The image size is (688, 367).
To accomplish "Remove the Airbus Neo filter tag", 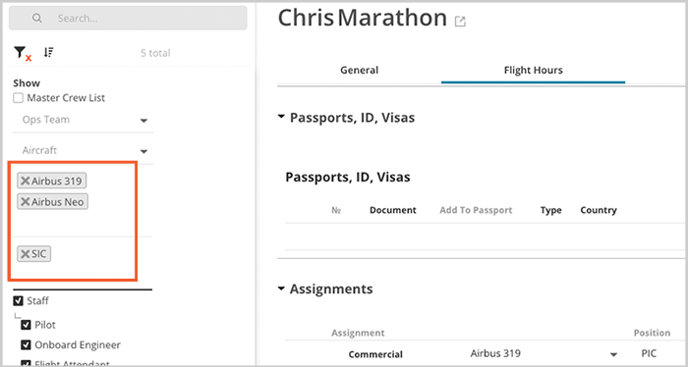I will point(25,201).
